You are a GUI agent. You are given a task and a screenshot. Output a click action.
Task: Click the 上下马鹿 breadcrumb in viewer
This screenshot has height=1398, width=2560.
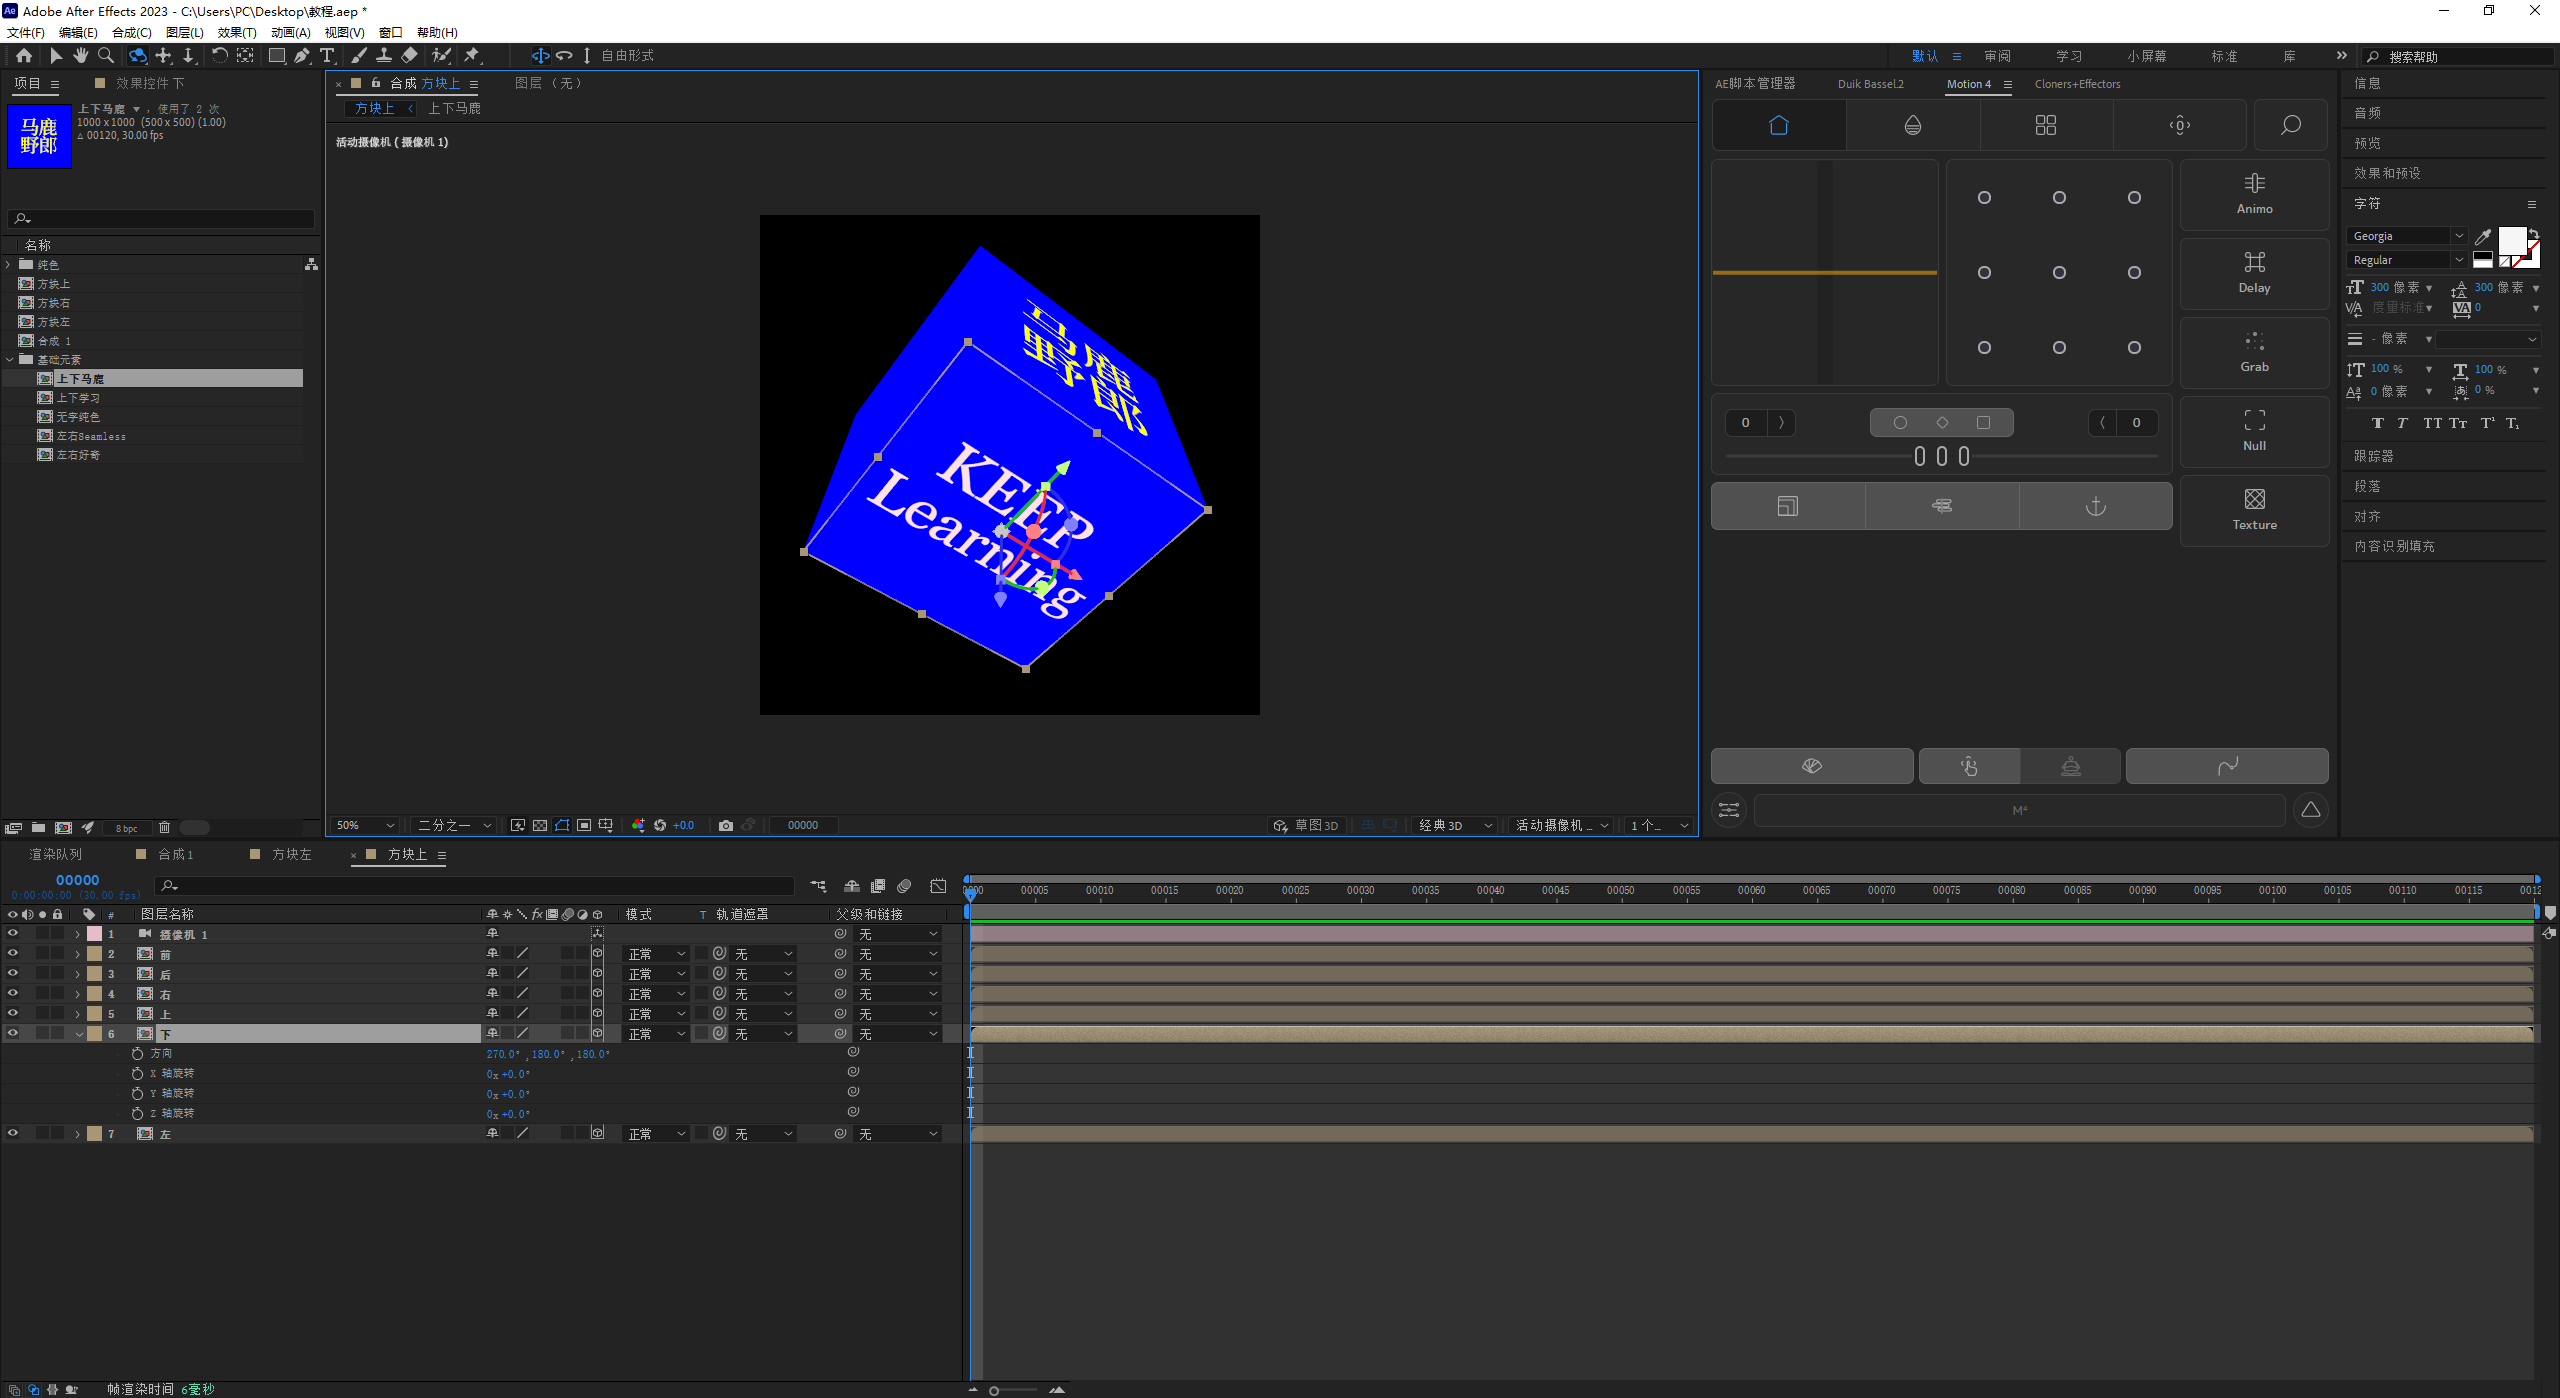click(454, 108)
